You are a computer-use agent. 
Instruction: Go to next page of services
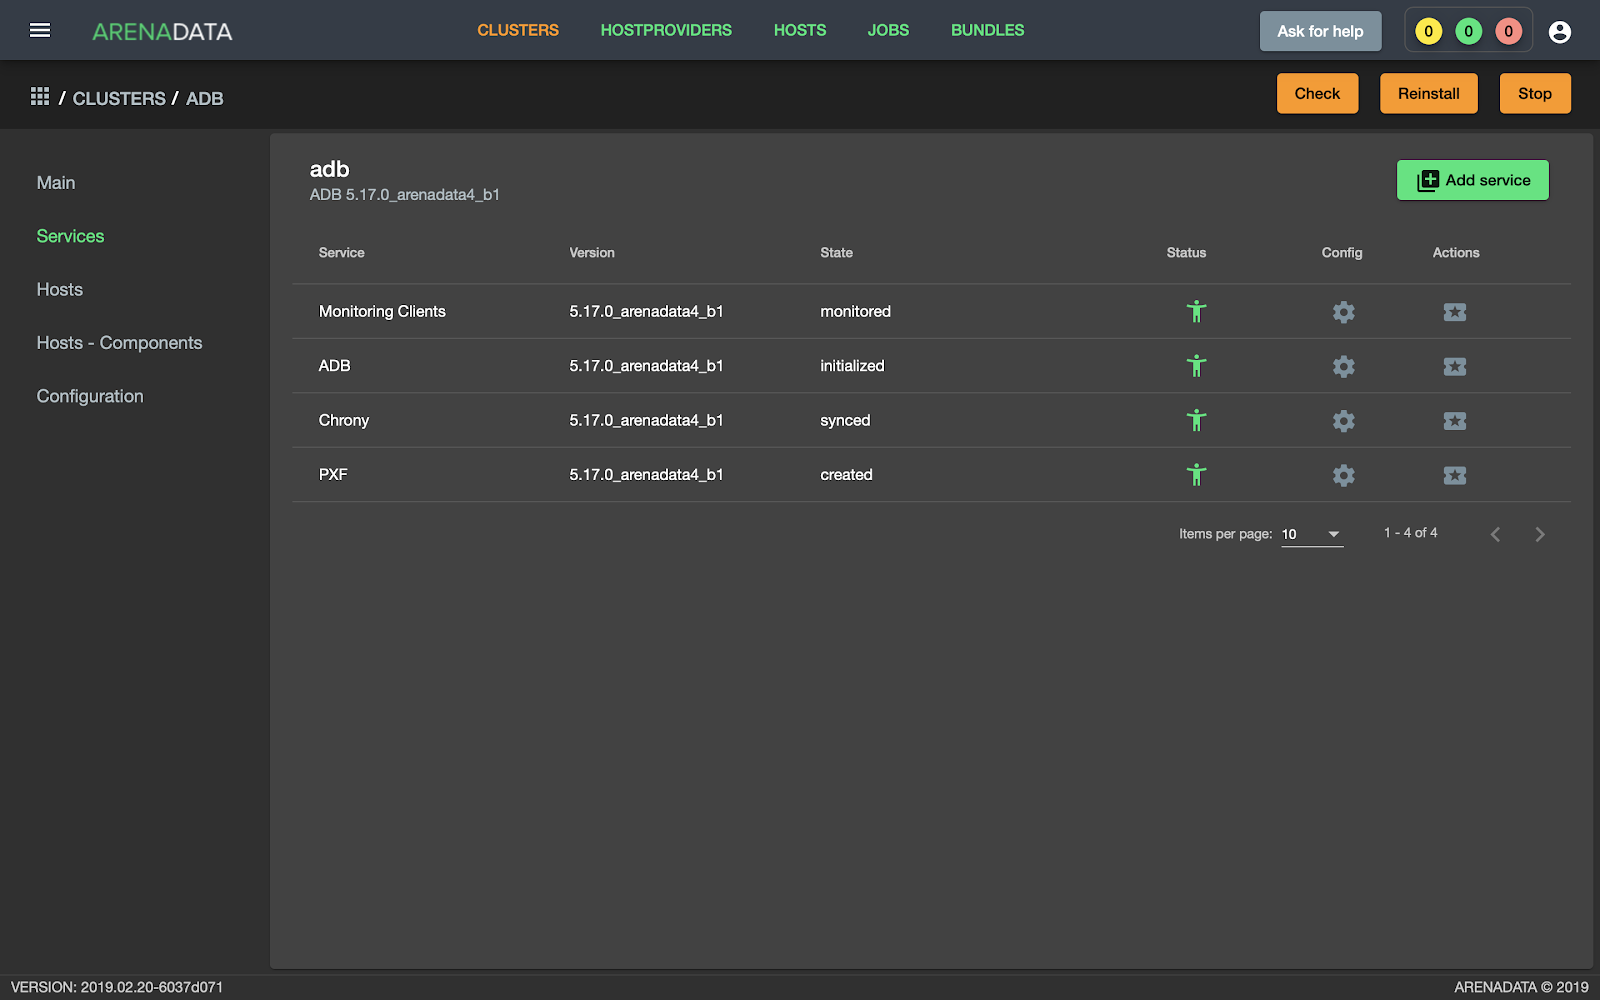(1539, 534)
